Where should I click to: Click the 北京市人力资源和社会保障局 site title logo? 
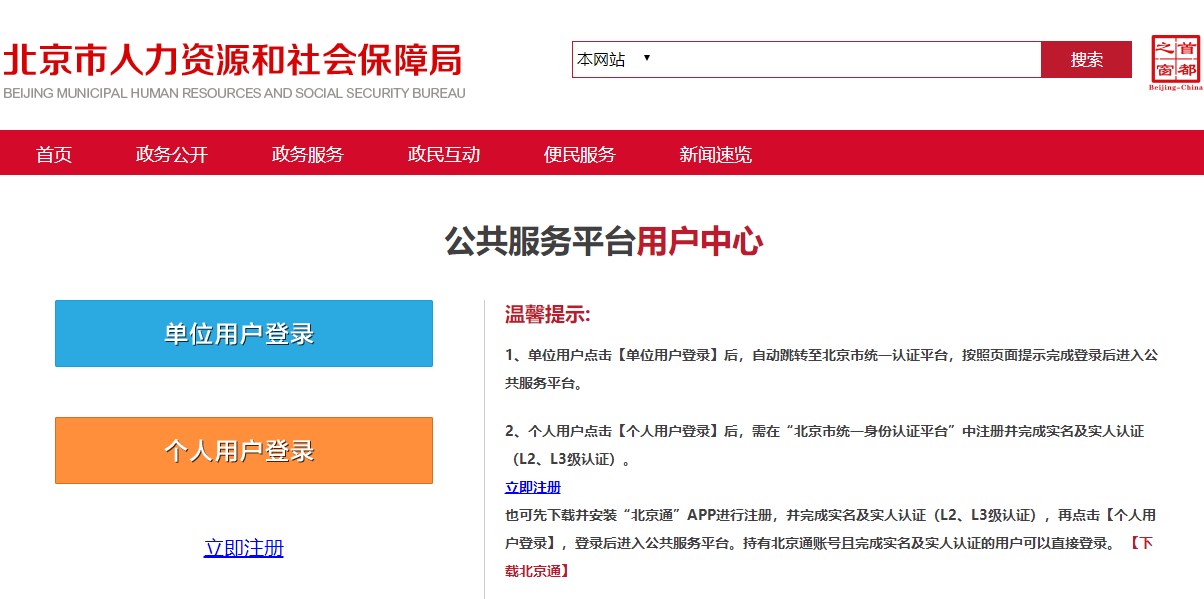(x=233, y=60)
